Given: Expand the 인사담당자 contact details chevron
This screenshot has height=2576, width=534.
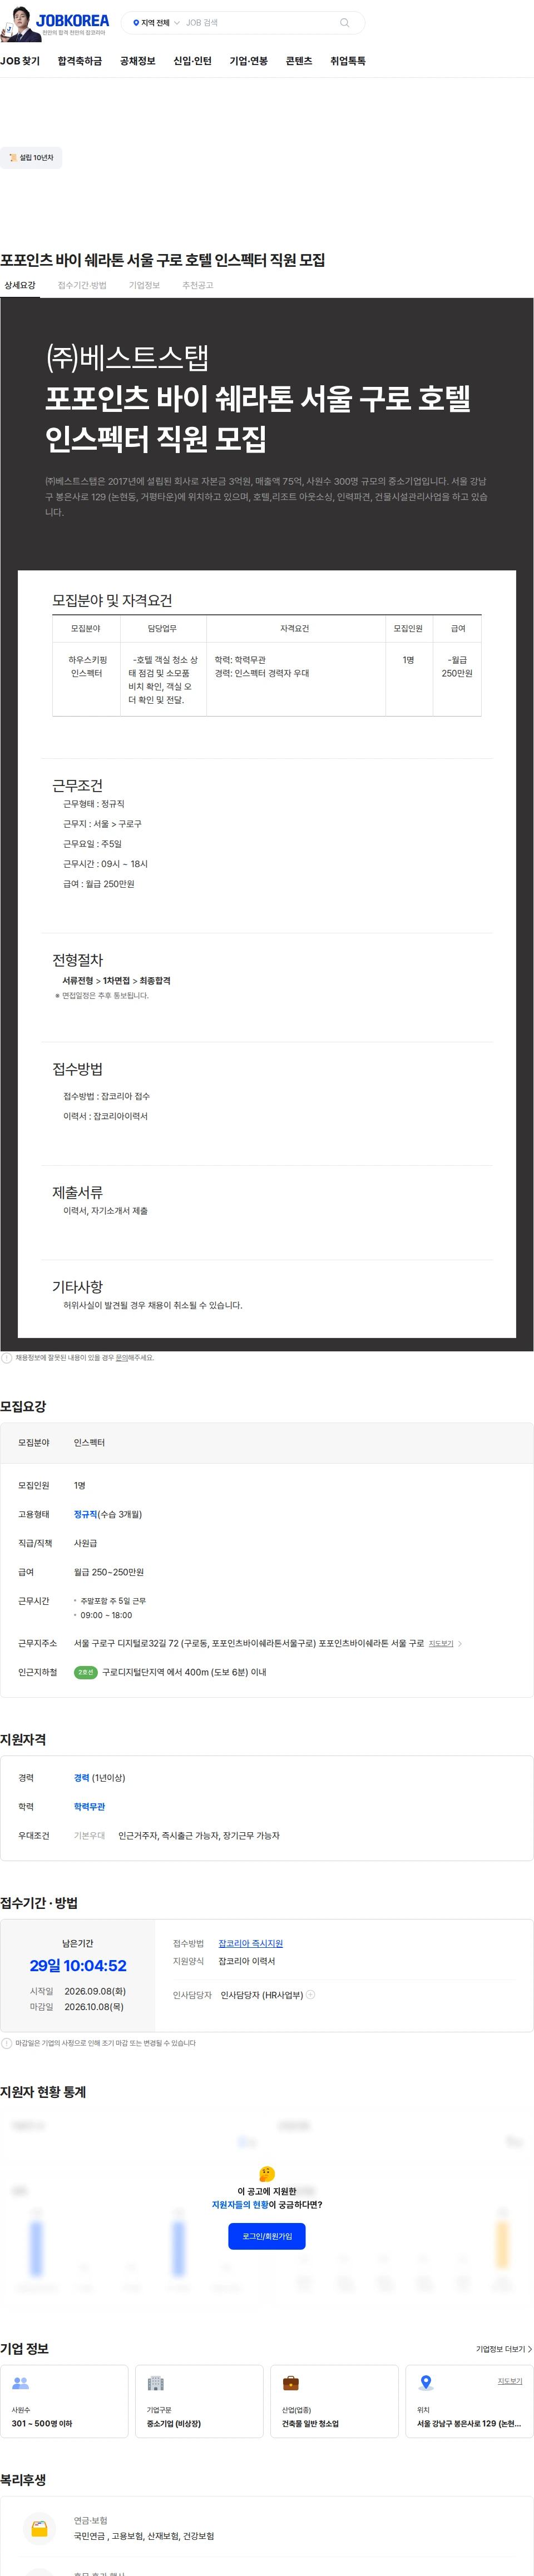Looking at the screenshot, I should point(311,1995).
